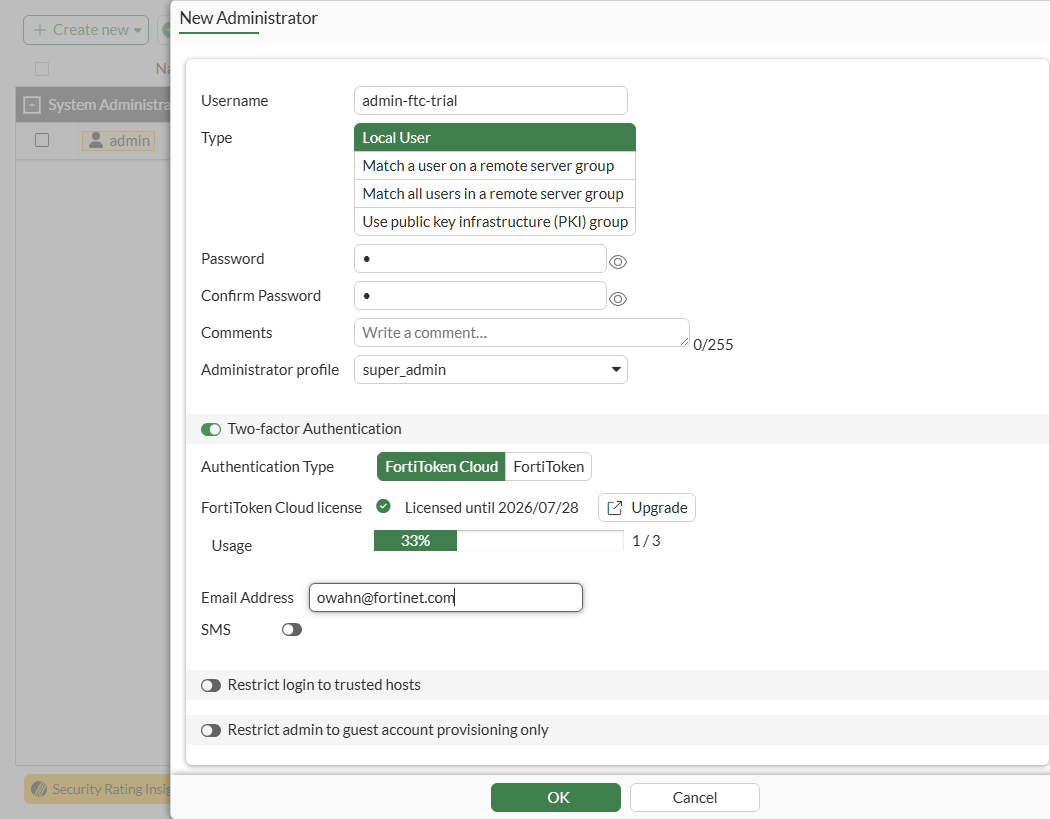Click the green license status check icon
Viewport: 1050px width, 819px height.
click(x=383, y=507)
